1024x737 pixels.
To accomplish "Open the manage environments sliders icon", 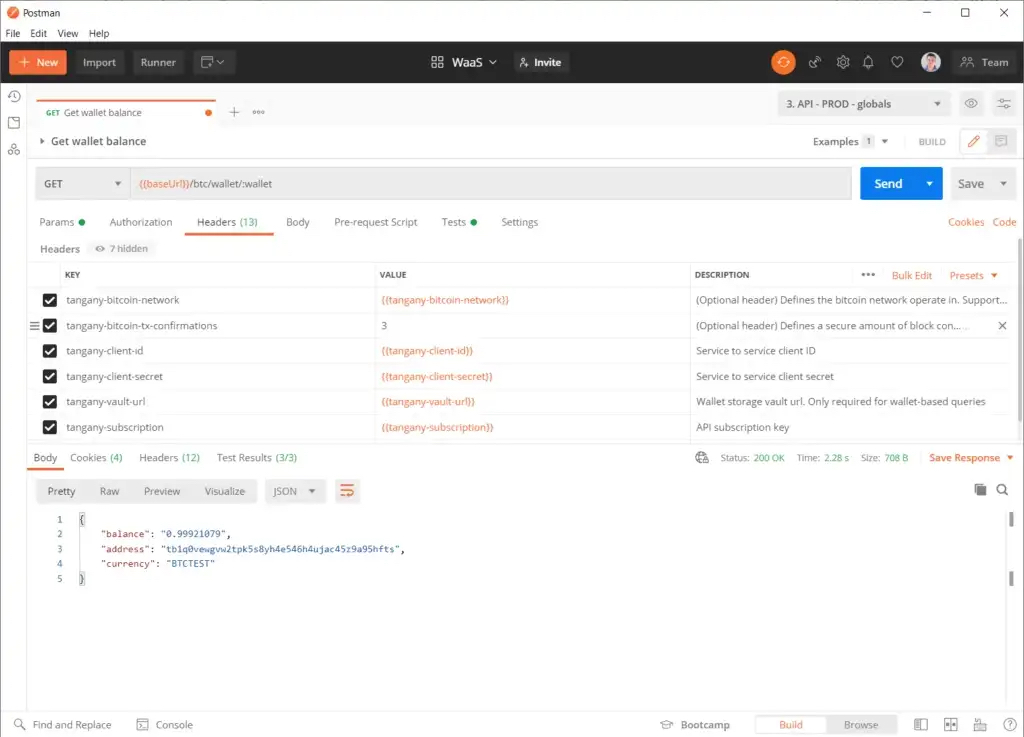I will click(1004, 104).
